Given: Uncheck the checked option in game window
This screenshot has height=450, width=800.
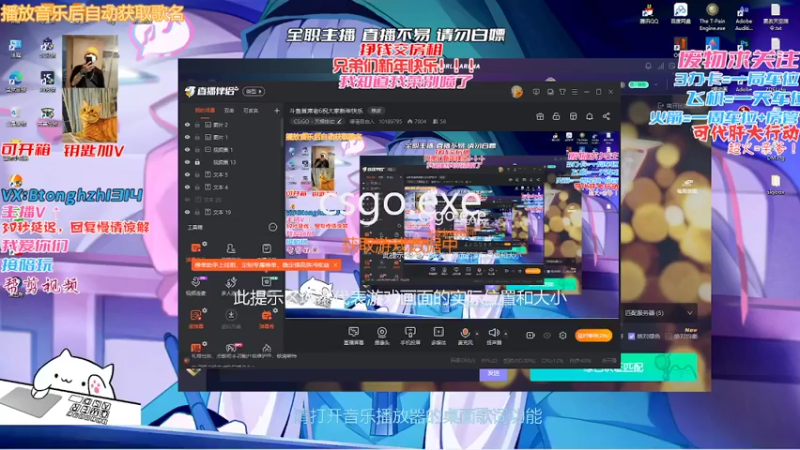Looking at the screenshot, I should pyautogui.click(x=632, y=336).
